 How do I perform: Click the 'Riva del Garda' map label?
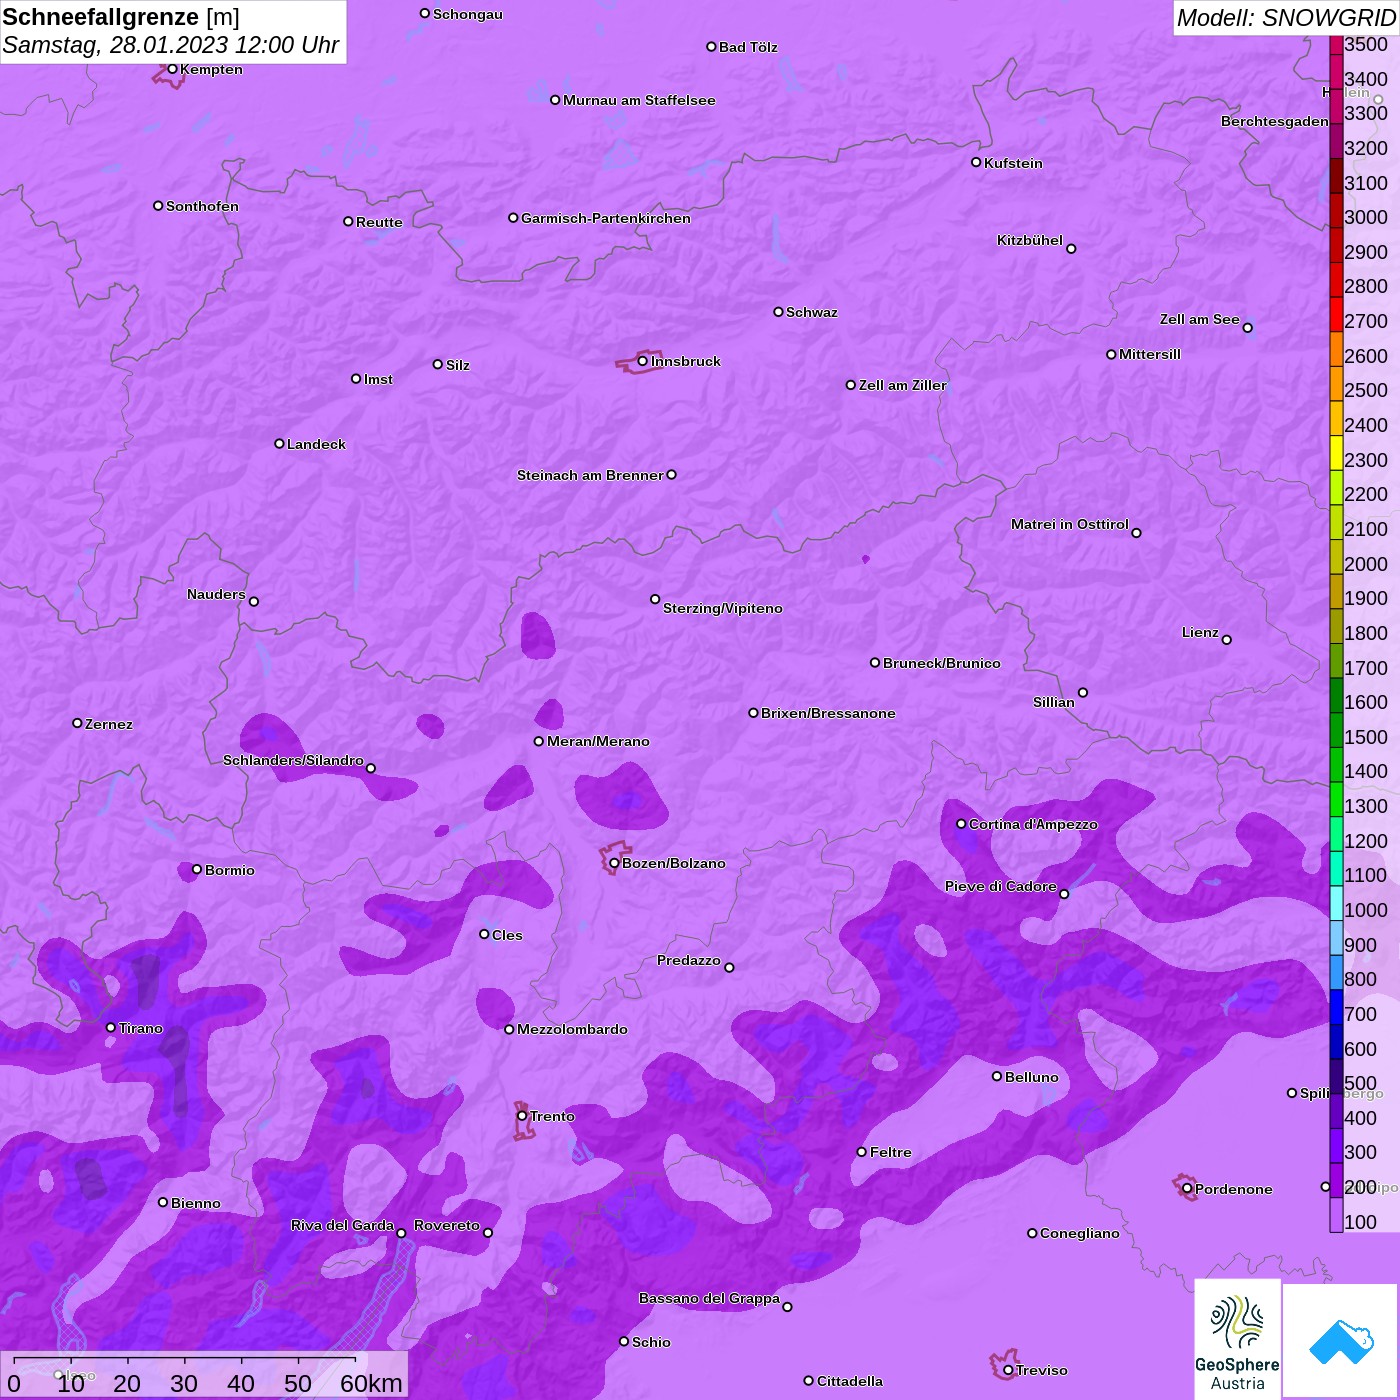pos(342,1225)
